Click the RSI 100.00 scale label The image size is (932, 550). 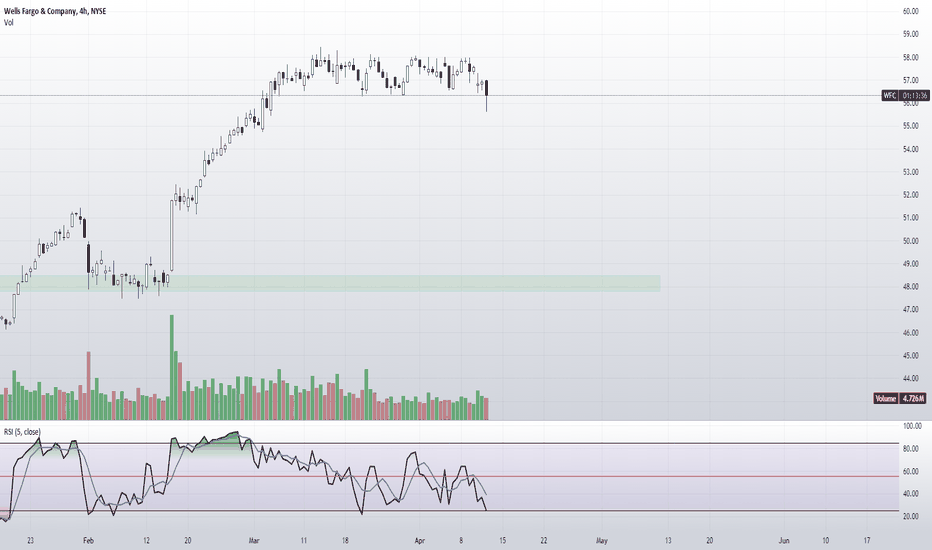[x=912, y=426]
